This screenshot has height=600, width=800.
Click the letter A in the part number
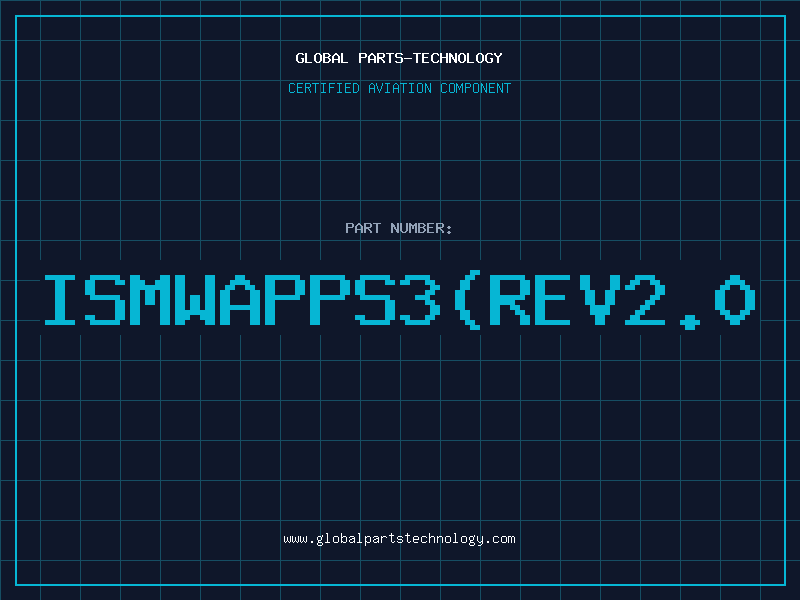click(x=240, y=300)
